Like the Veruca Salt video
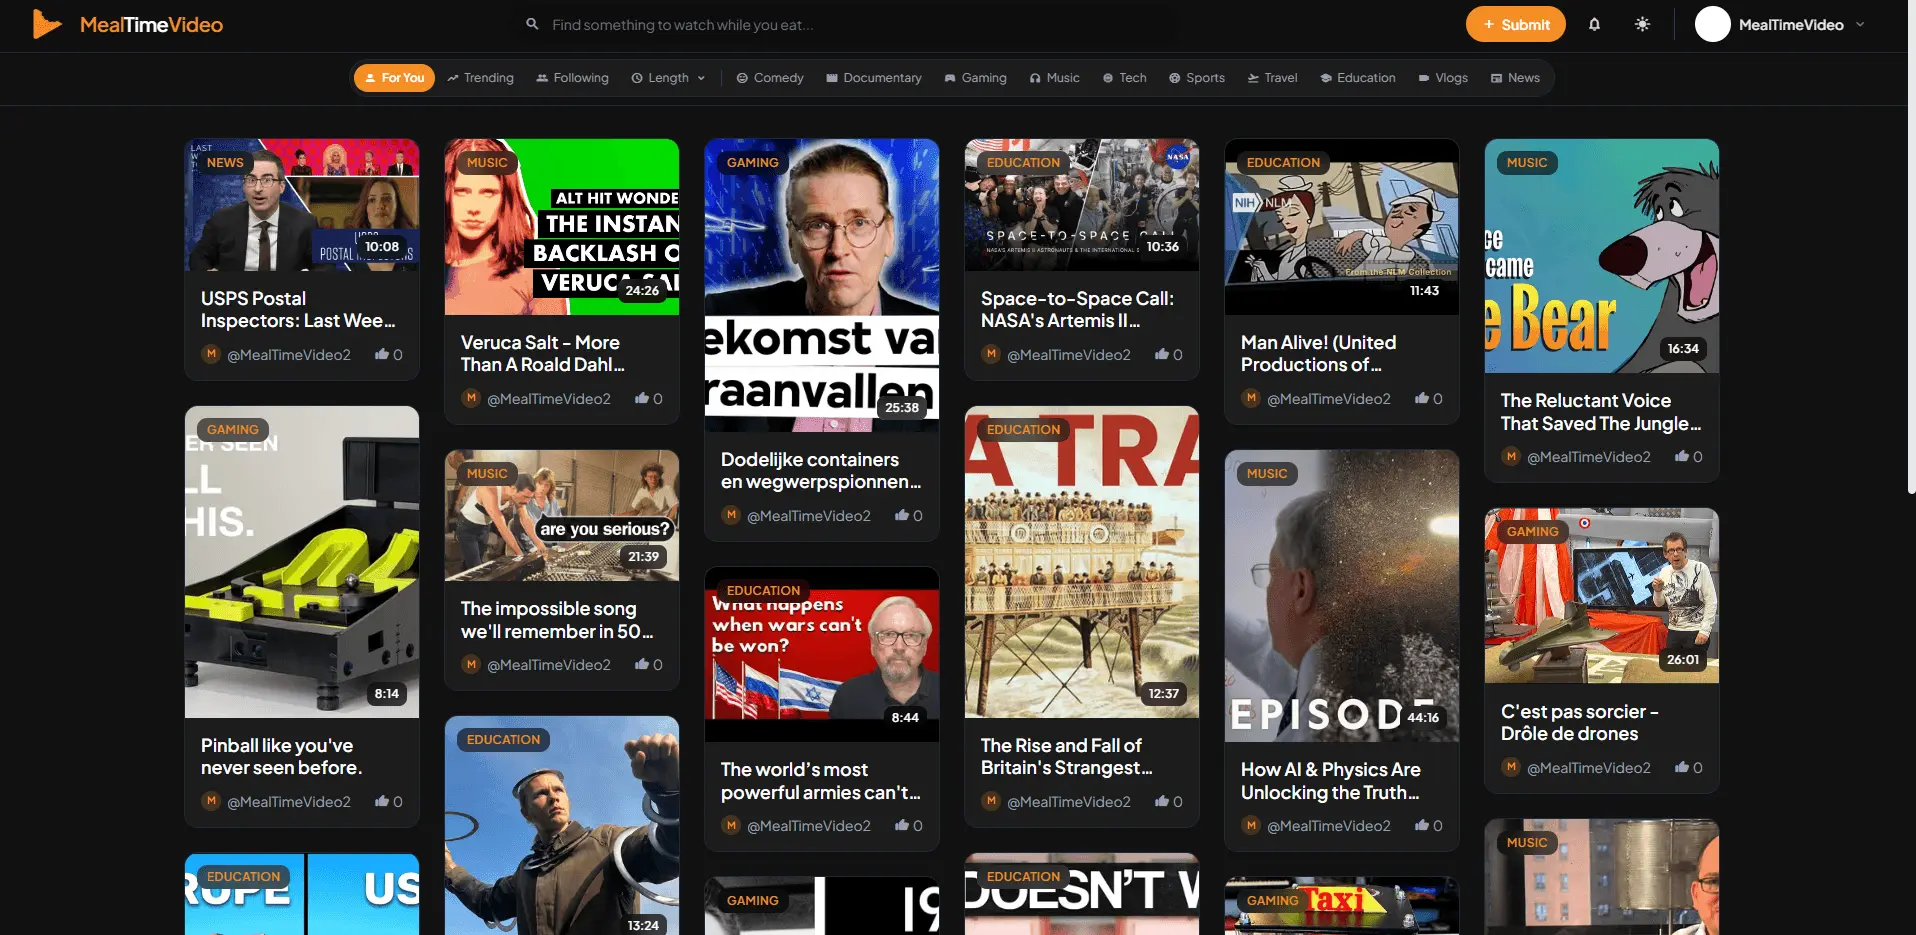Image resolution: width=1916 pixels, height=935 pixels. coord(648,398)
